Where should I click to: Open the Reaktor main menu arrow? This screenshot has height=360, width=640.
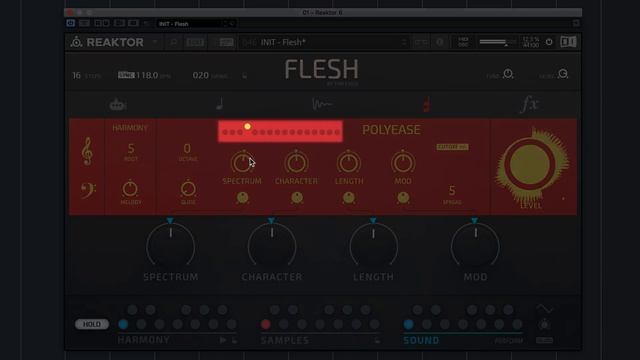tap(155, 42)
